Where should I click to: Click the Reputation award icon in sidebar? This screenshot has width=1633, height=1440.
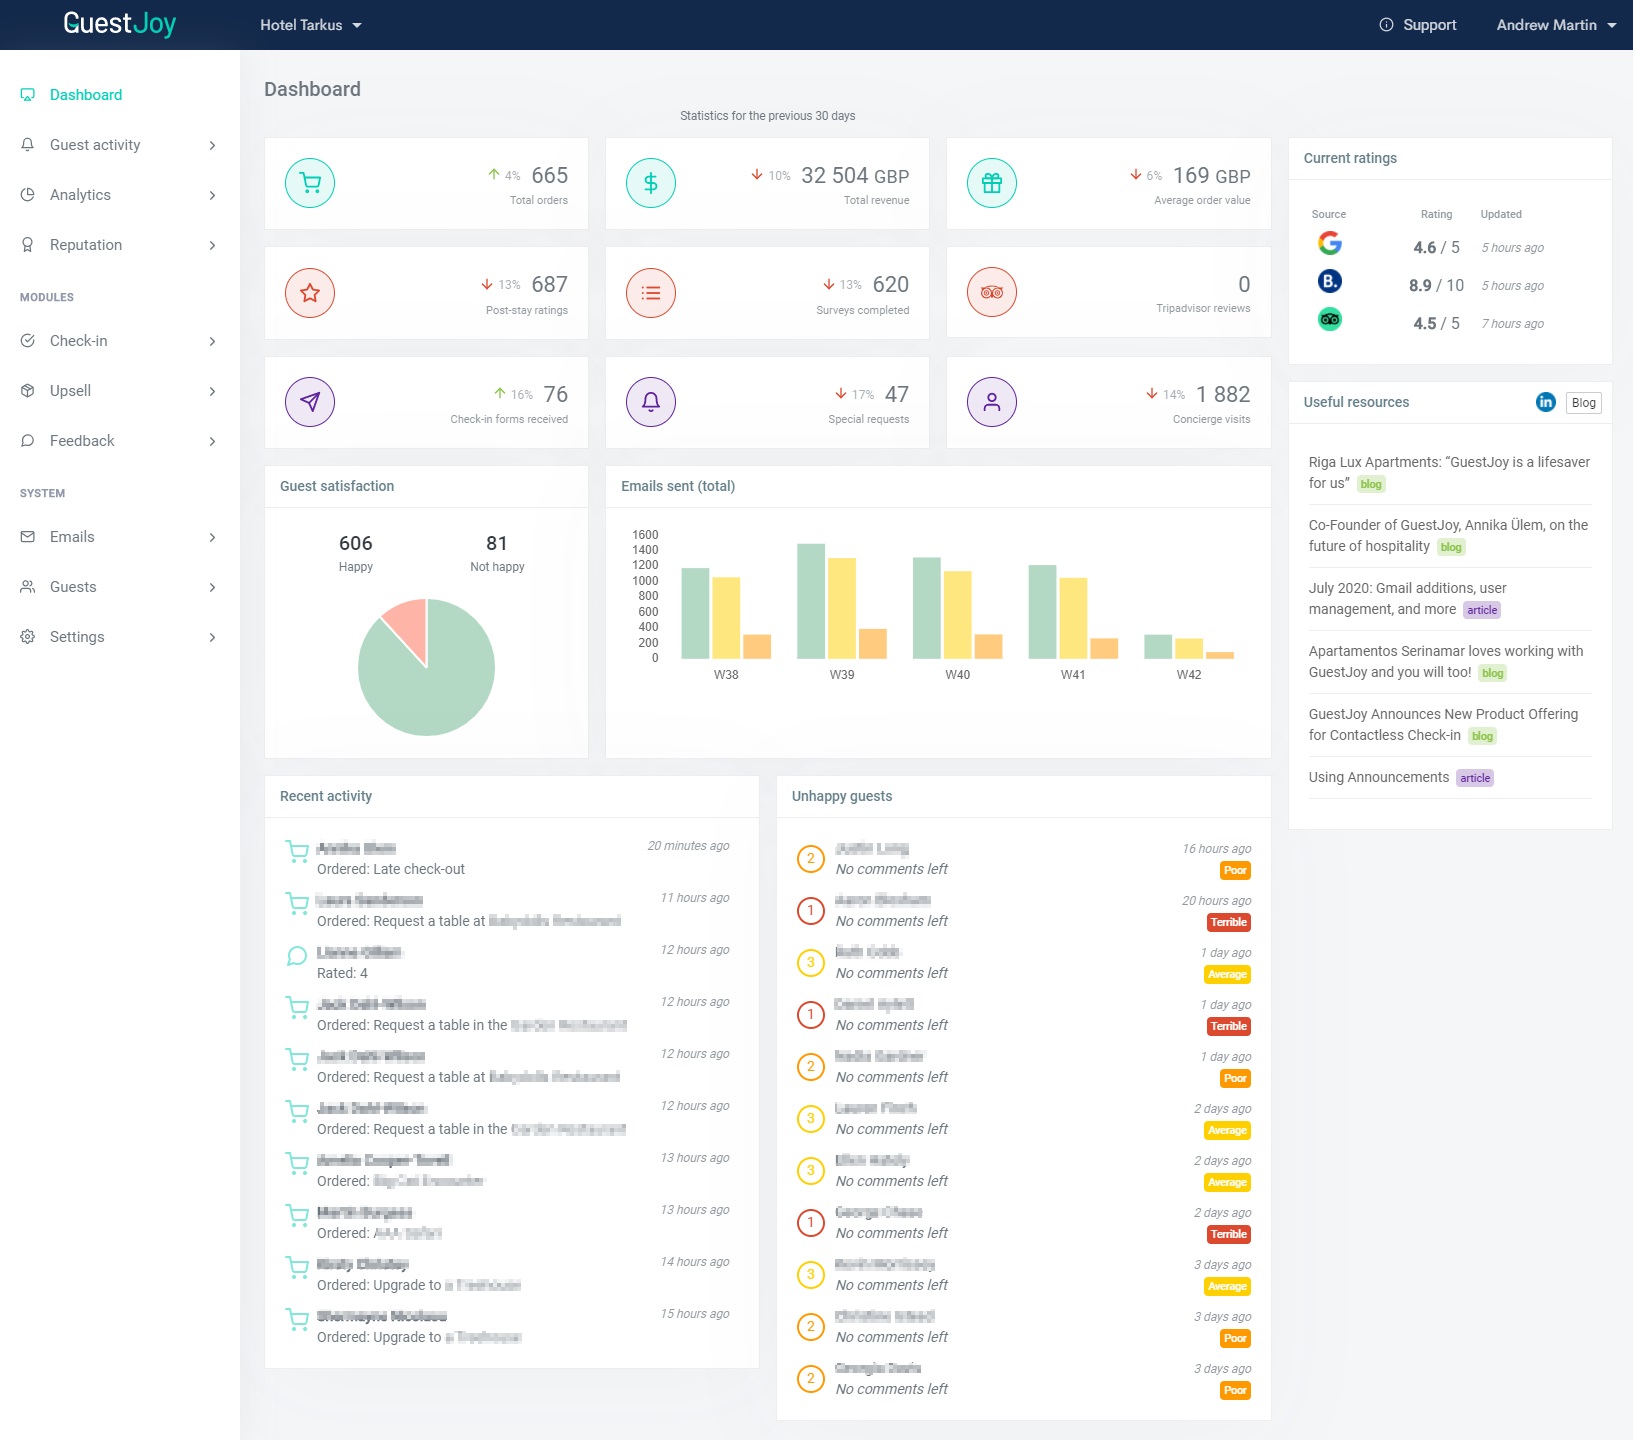28,245
